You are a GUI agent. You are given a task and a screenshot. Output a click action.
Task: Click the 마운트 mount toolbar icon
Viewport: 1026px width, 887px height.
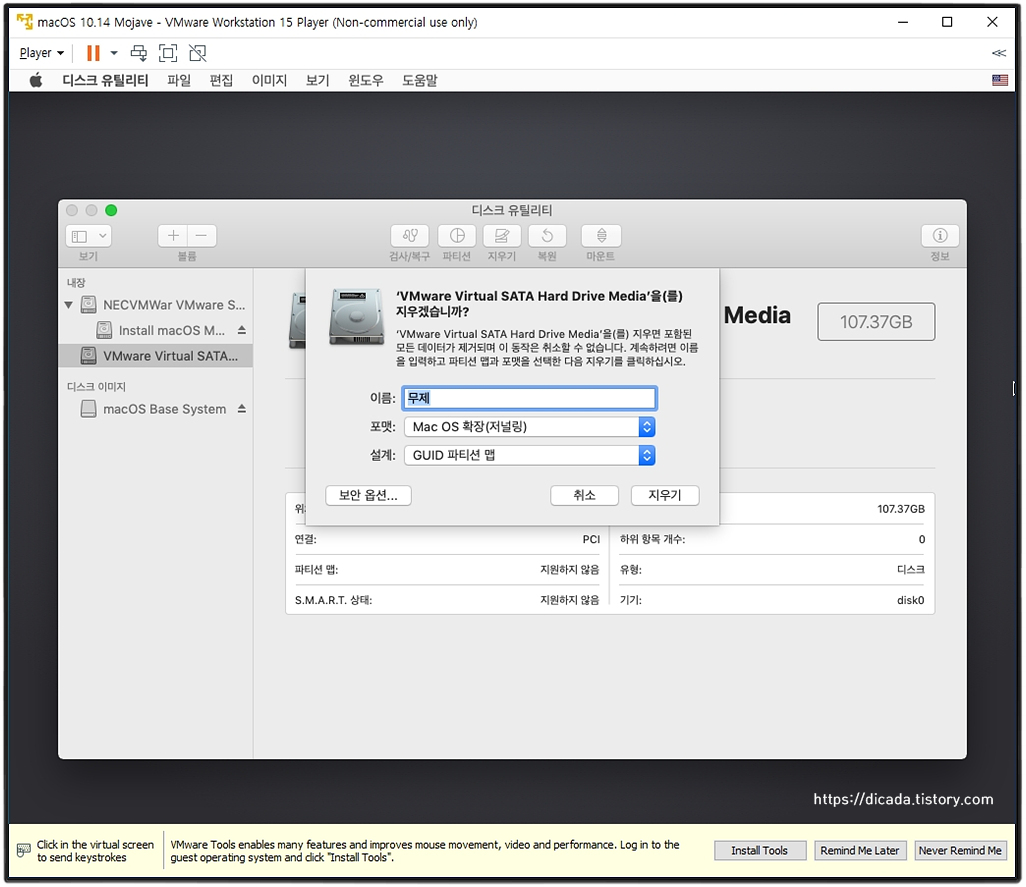pyautogui.click(x=601, y=235)
